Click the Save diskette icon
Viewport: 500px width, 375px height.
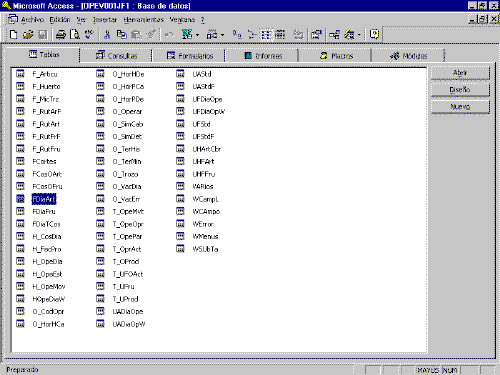coord(43,34)
